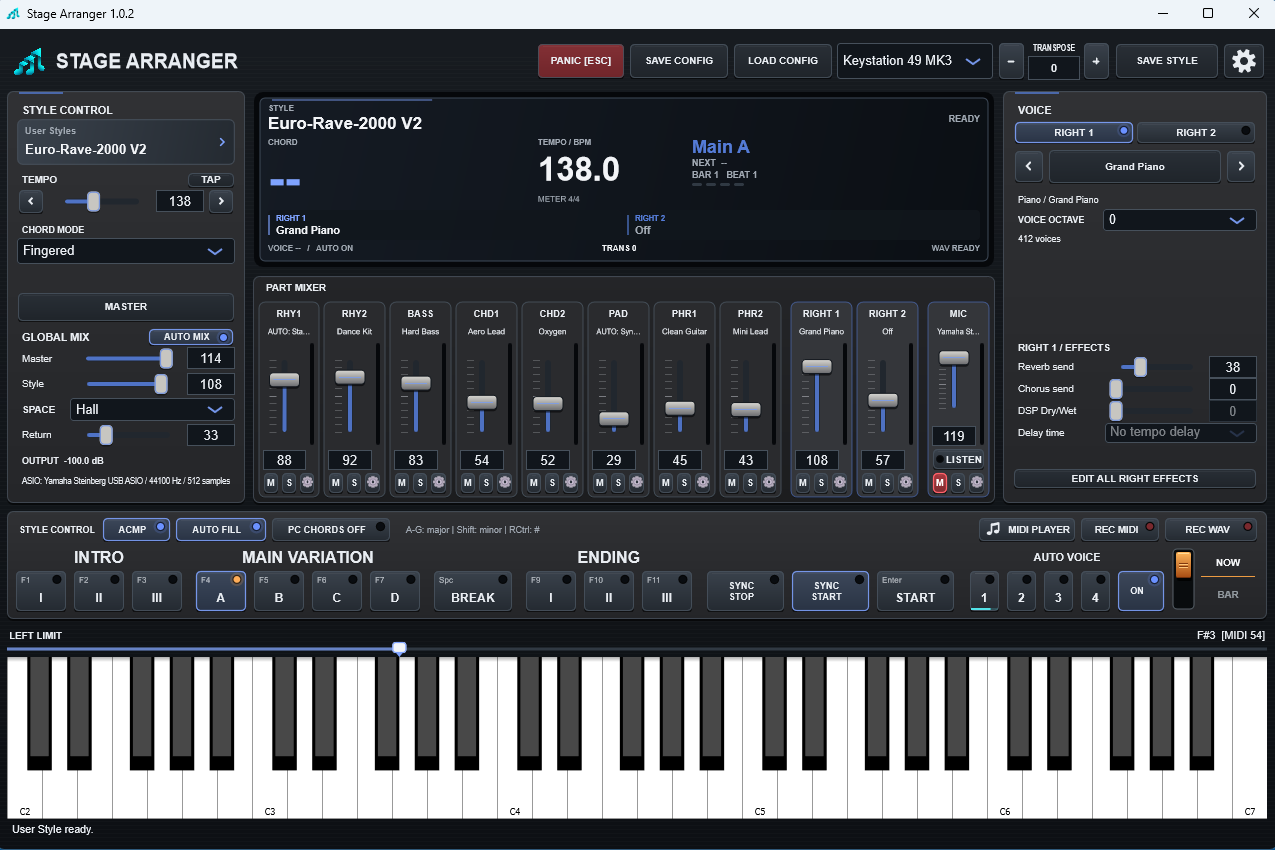
Task: Open the Voice Octave dropdown
Action: coord(1179,220)
